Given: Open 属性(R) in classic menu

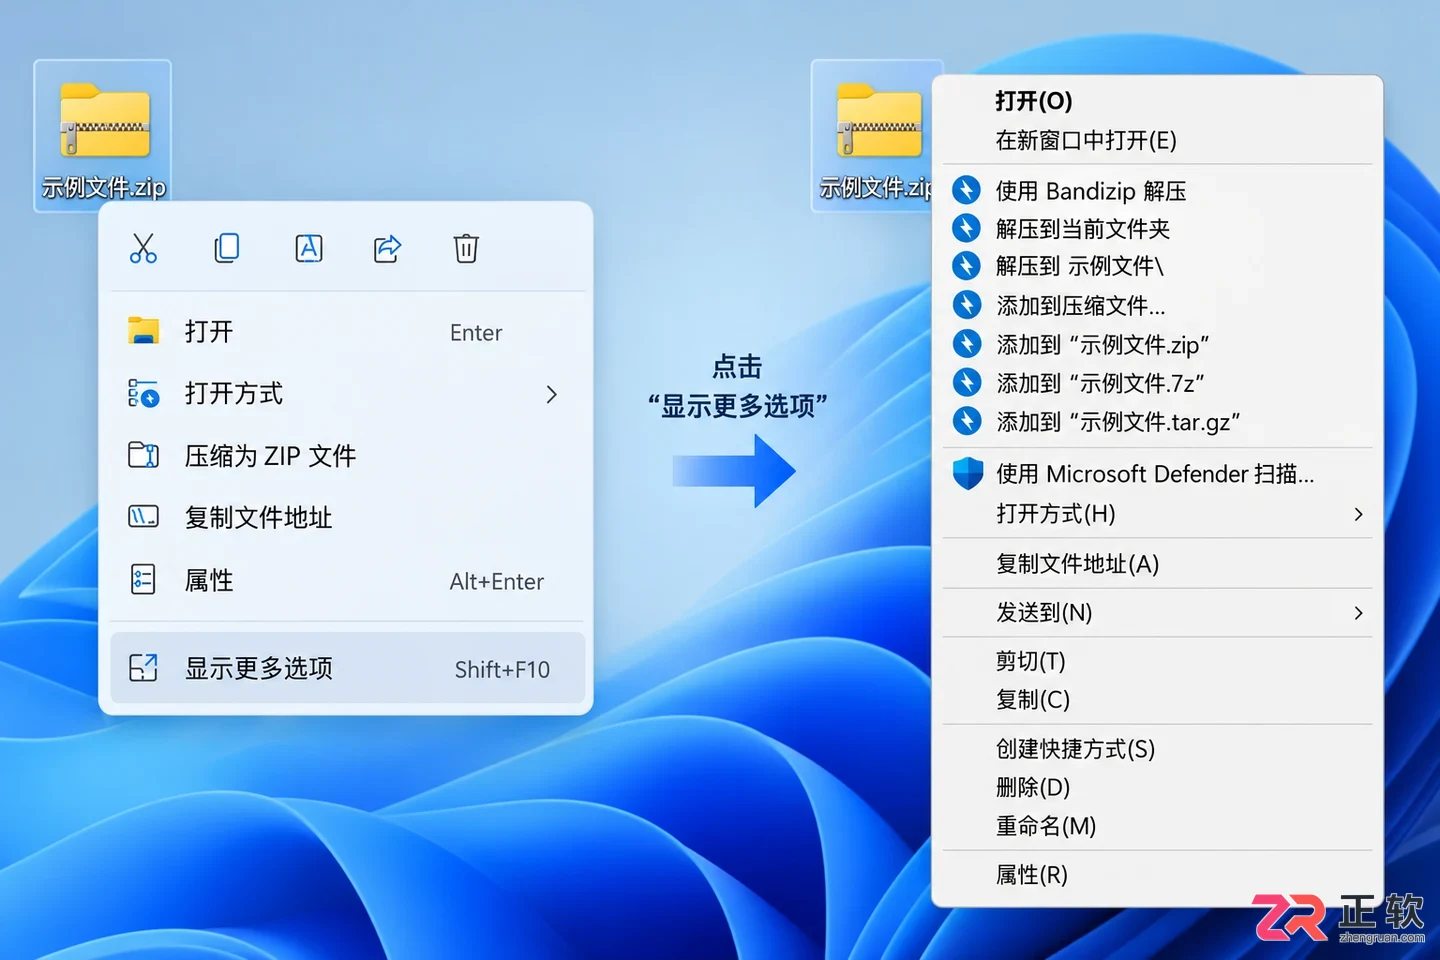Looking at the screenshot, I should pos(1157,875).
